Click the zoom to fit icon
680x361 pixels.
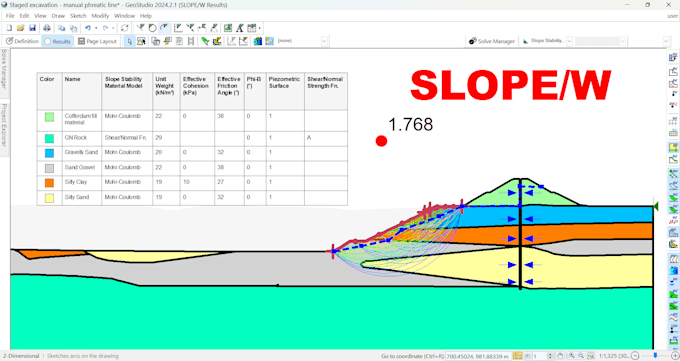click(x=591, y=356)
